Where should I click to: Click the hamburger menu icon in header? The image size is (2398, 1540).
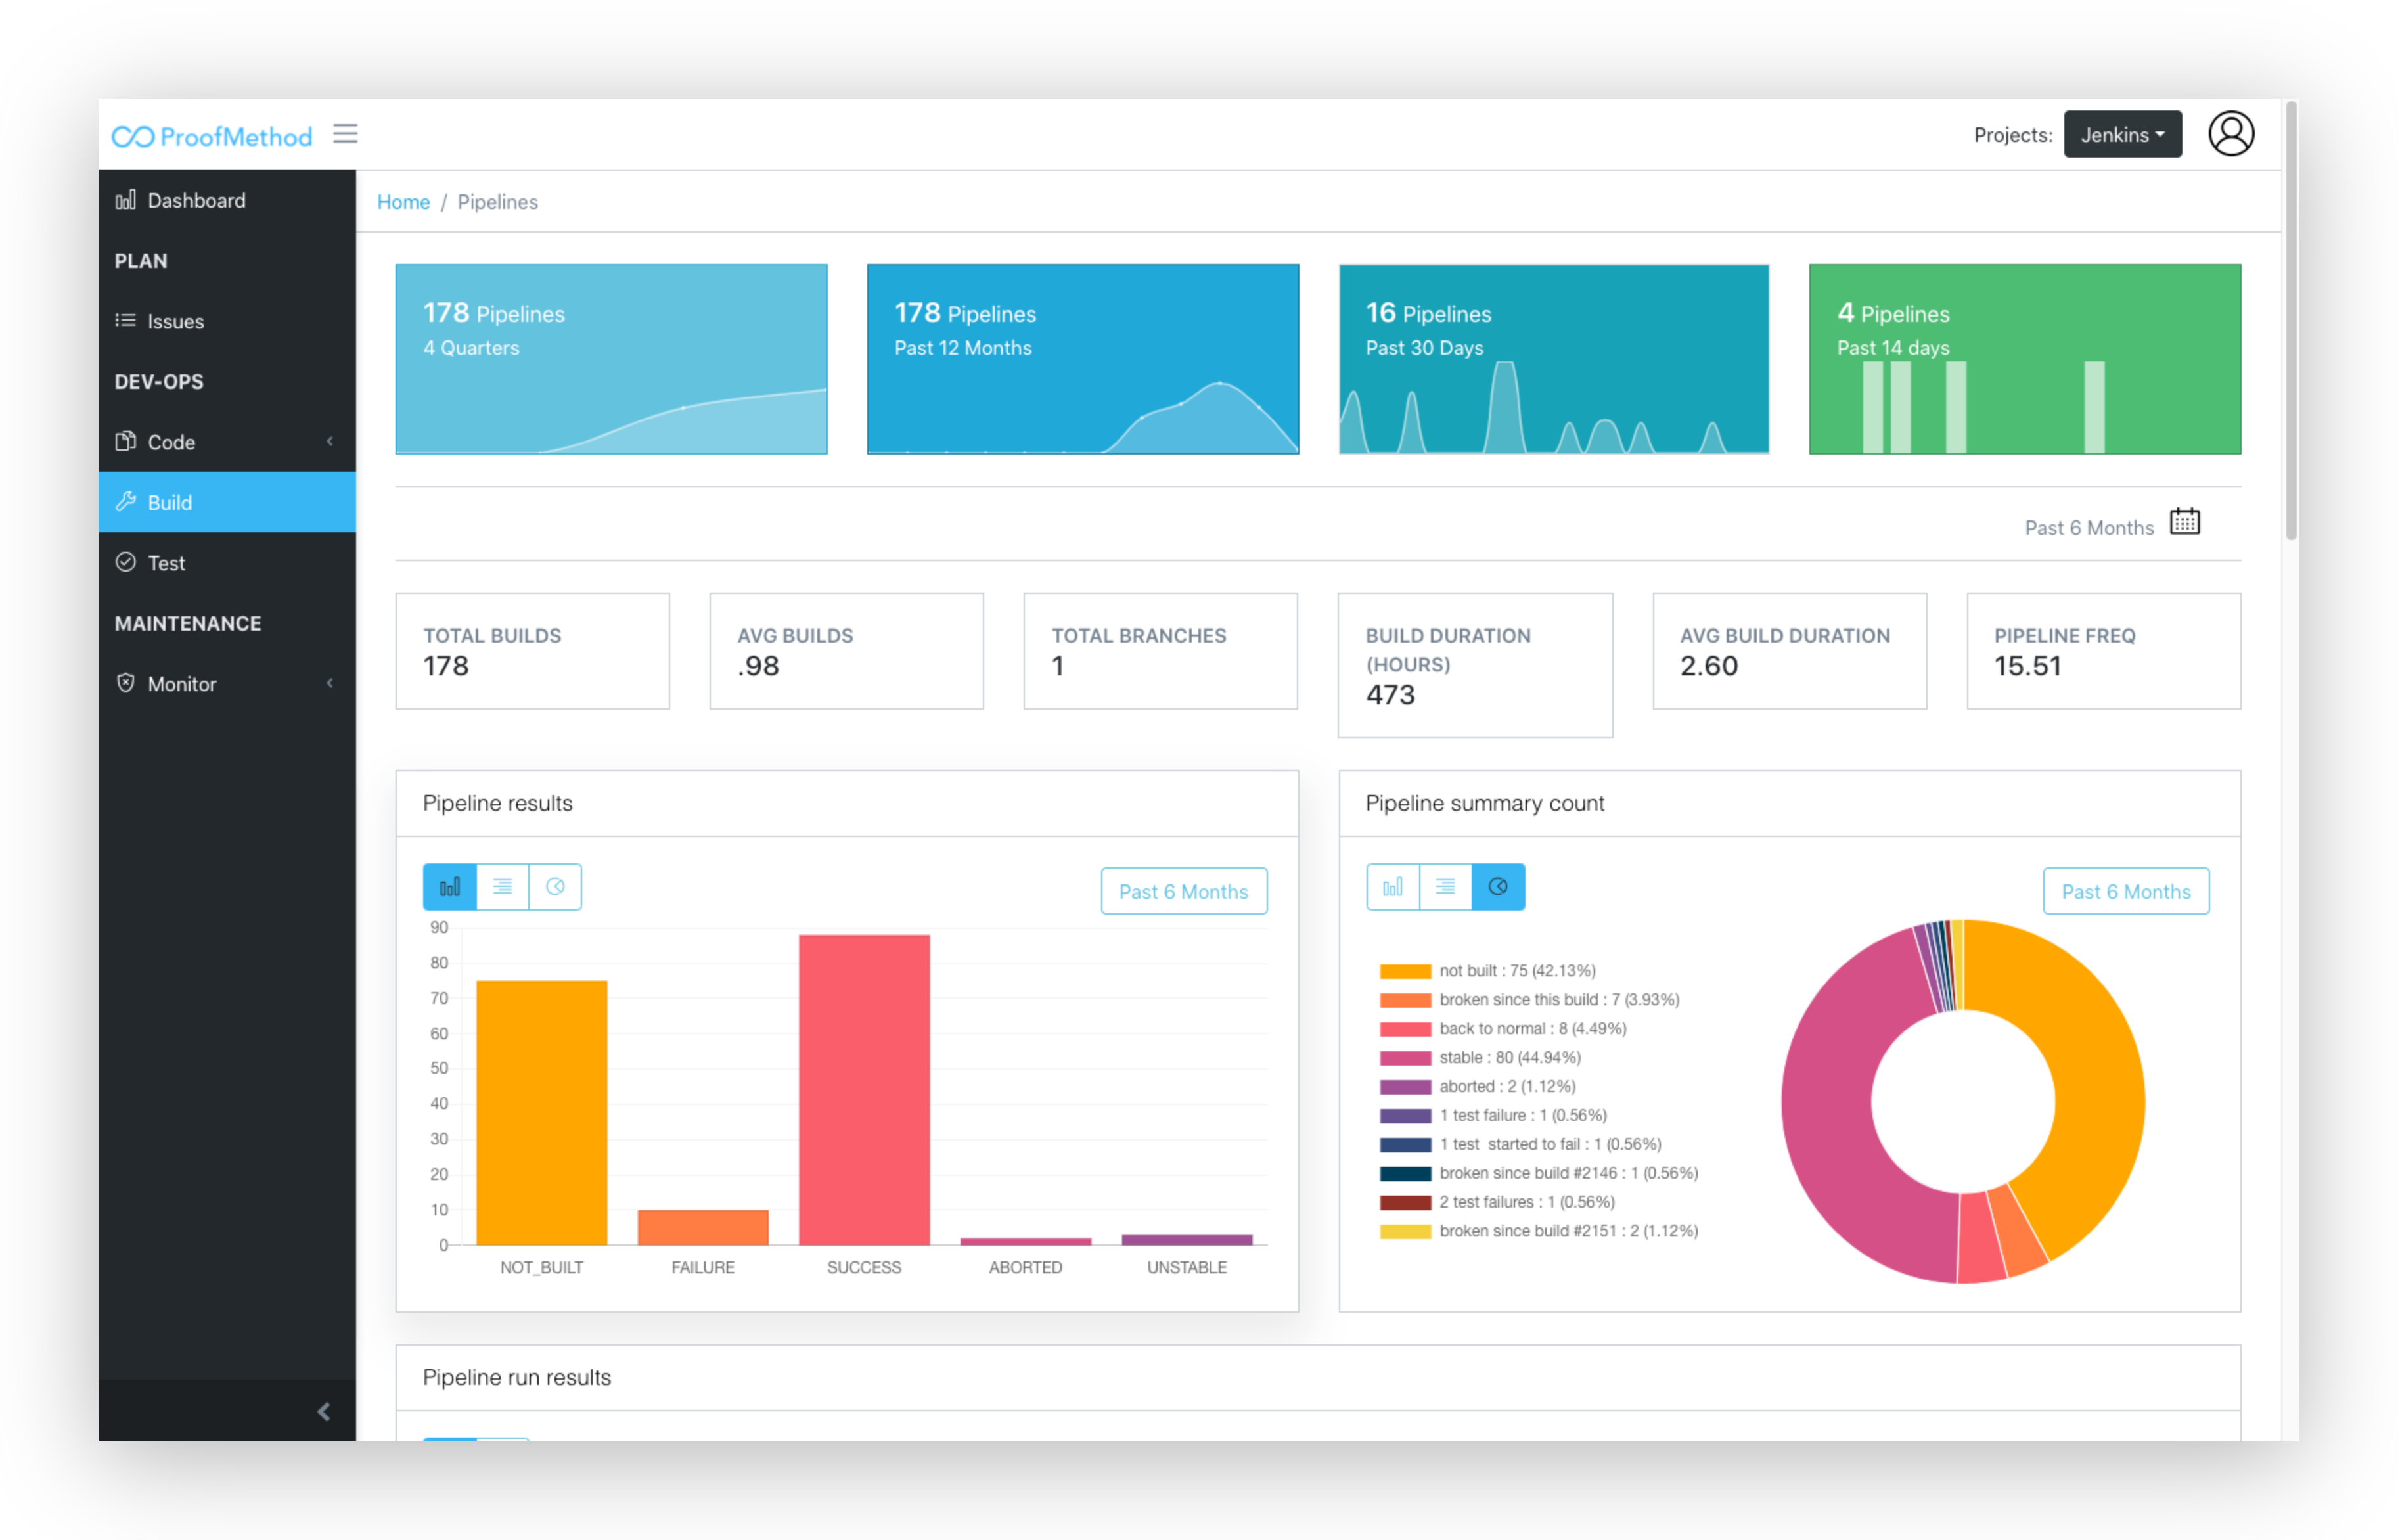coord(345,134)
